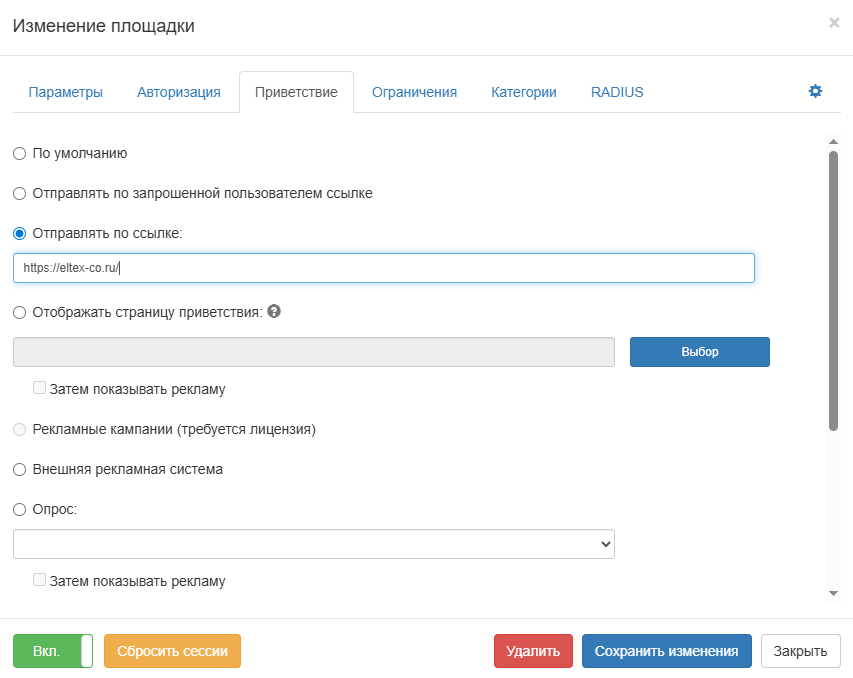Click the redirect URL input field
The width and height of the screenshot is (853, 678).
click(384, 268)
